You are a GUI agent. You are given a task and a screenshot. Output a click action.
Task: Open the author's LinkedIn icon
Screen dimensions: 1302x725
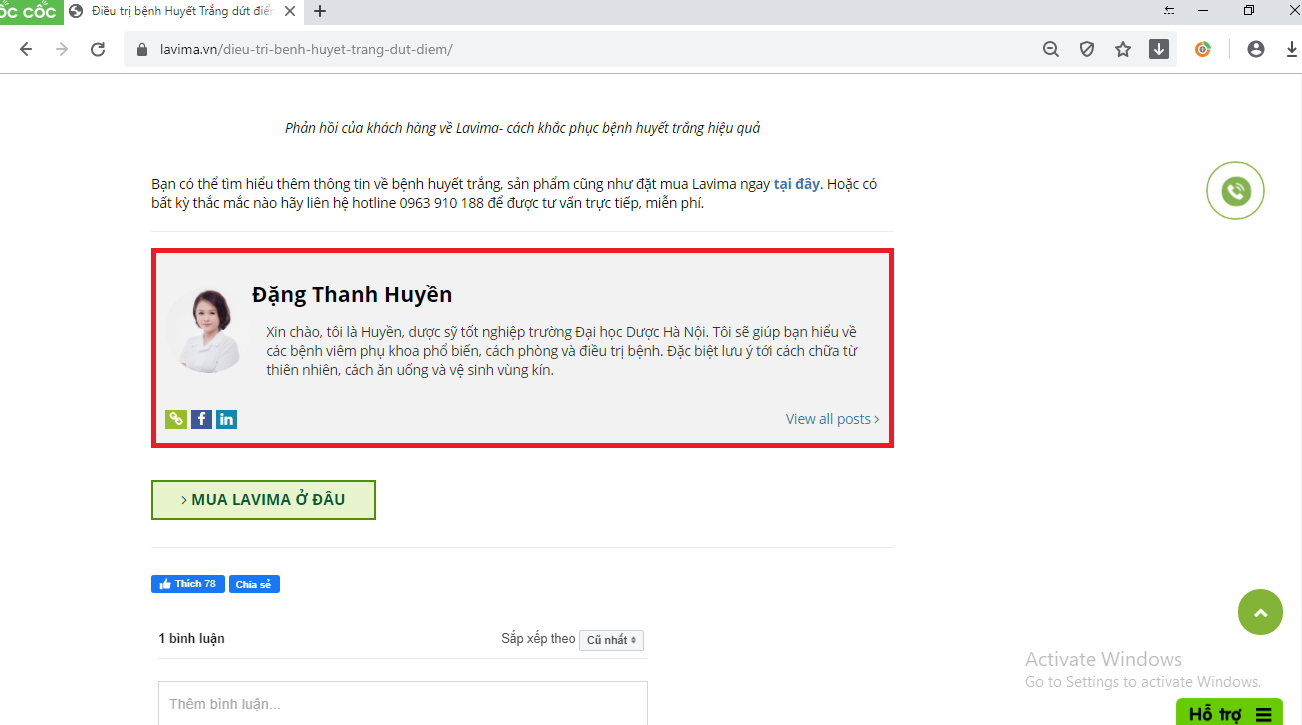pyautogui.click(x=227, y=419)
